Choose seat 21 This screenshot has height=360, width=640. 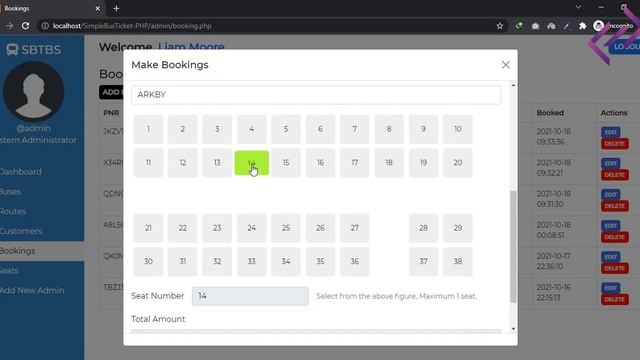tap(148, 228)
